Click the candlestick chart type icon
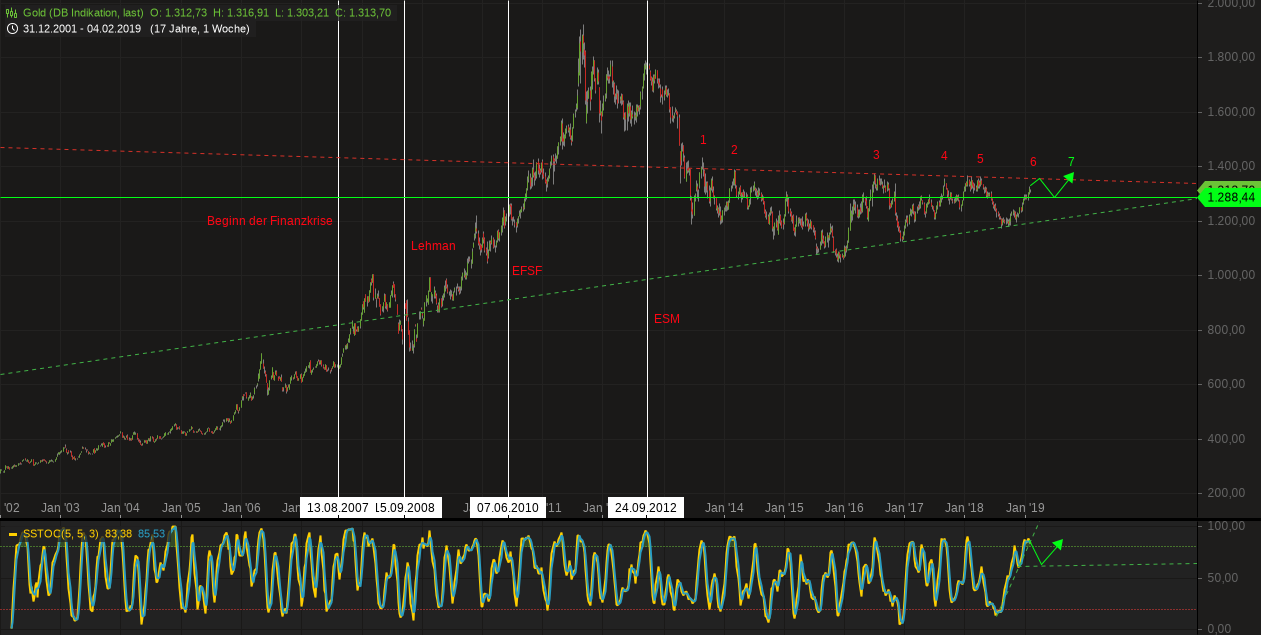This screenshot has height=635, width=1261. 11,13
